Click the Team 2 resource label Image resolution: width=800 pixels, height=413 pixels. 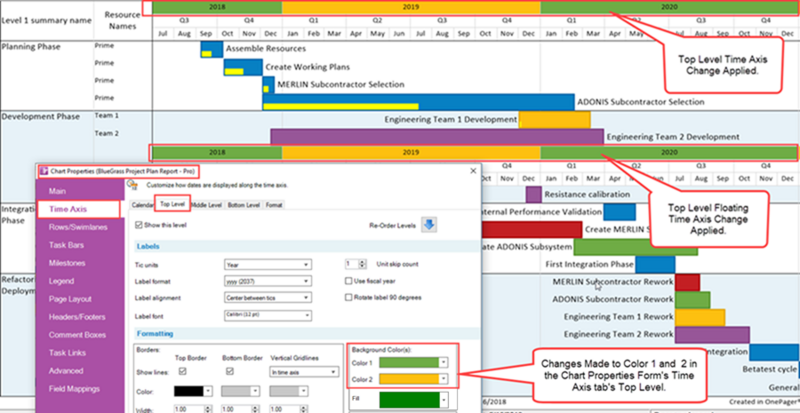107,133
